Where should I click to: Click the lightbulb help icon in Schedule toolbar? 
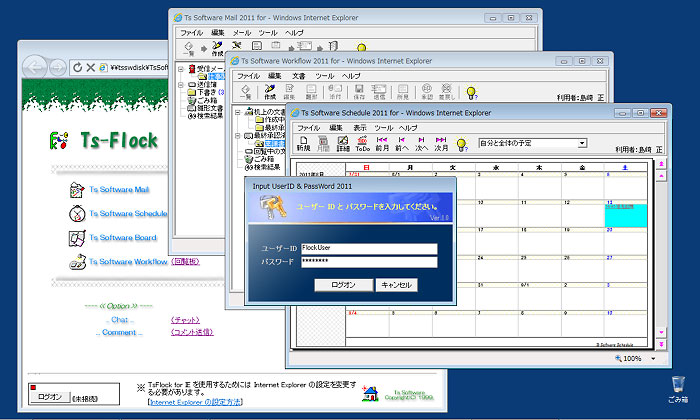tap(462, 145)
